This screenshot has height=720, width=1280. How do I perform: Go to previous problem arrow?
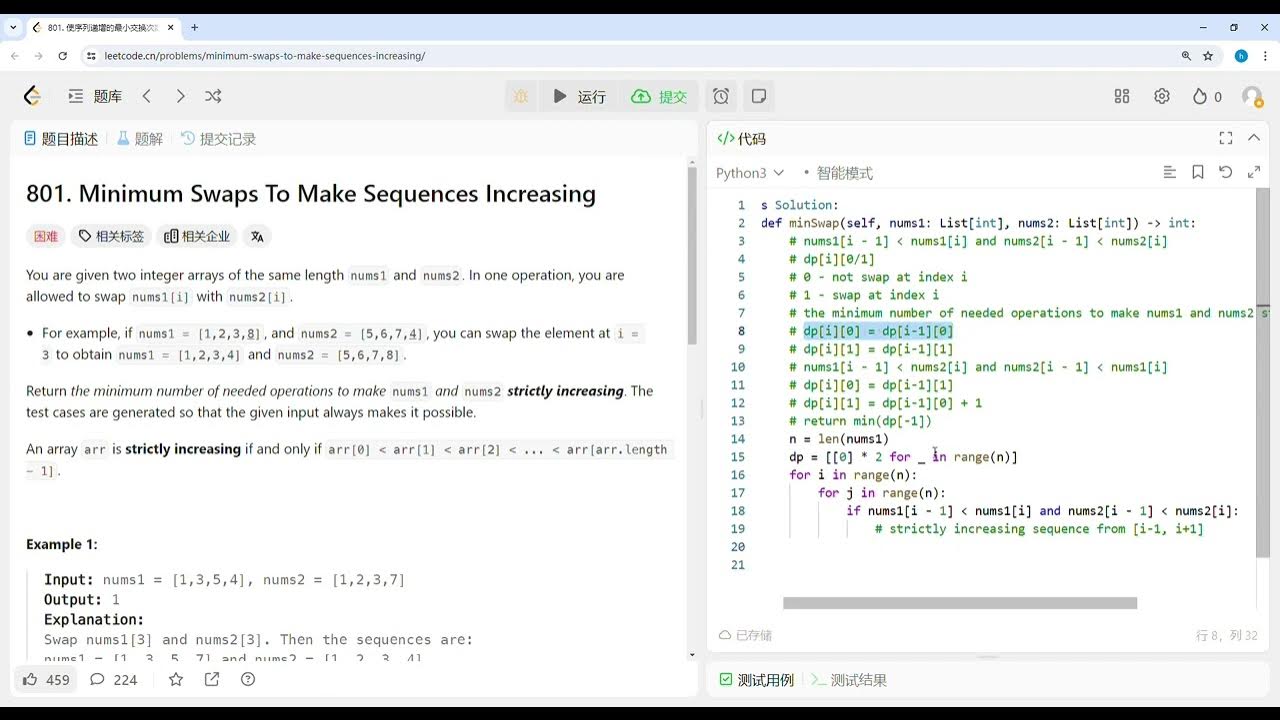pos(147,96)
